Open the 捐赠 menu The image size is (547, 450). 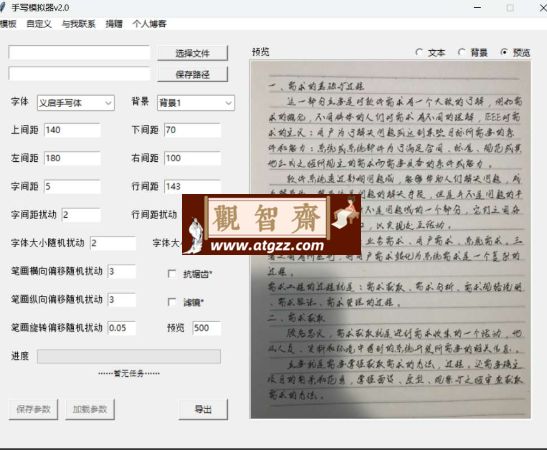tap(114, 24)
